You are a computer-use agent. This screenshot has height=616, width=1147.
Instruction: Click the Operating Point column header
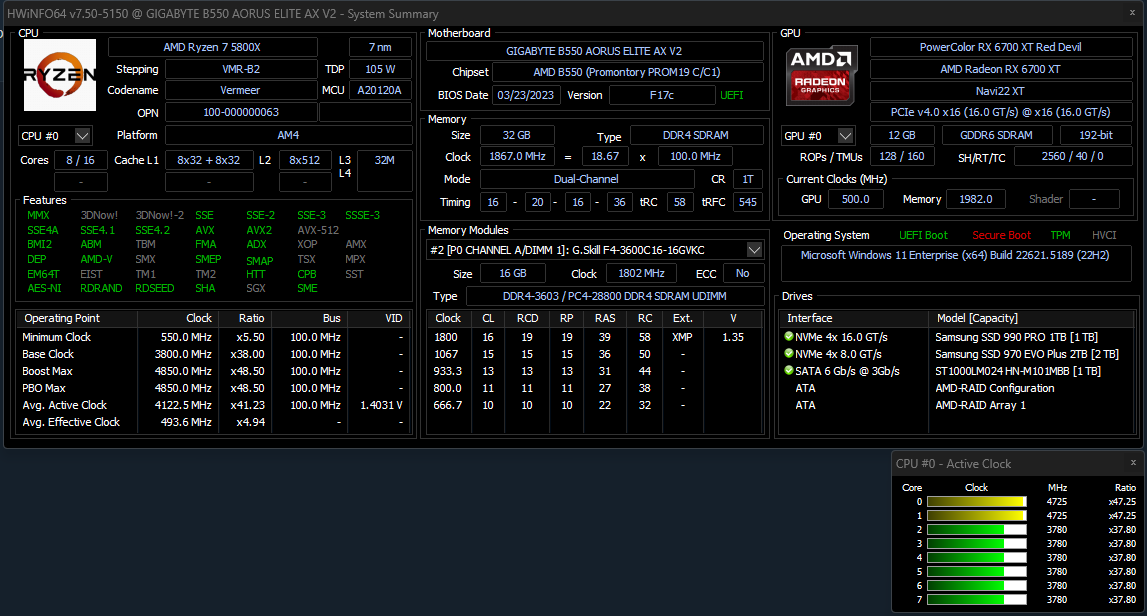pyautogui.click(x=76, y=318)
